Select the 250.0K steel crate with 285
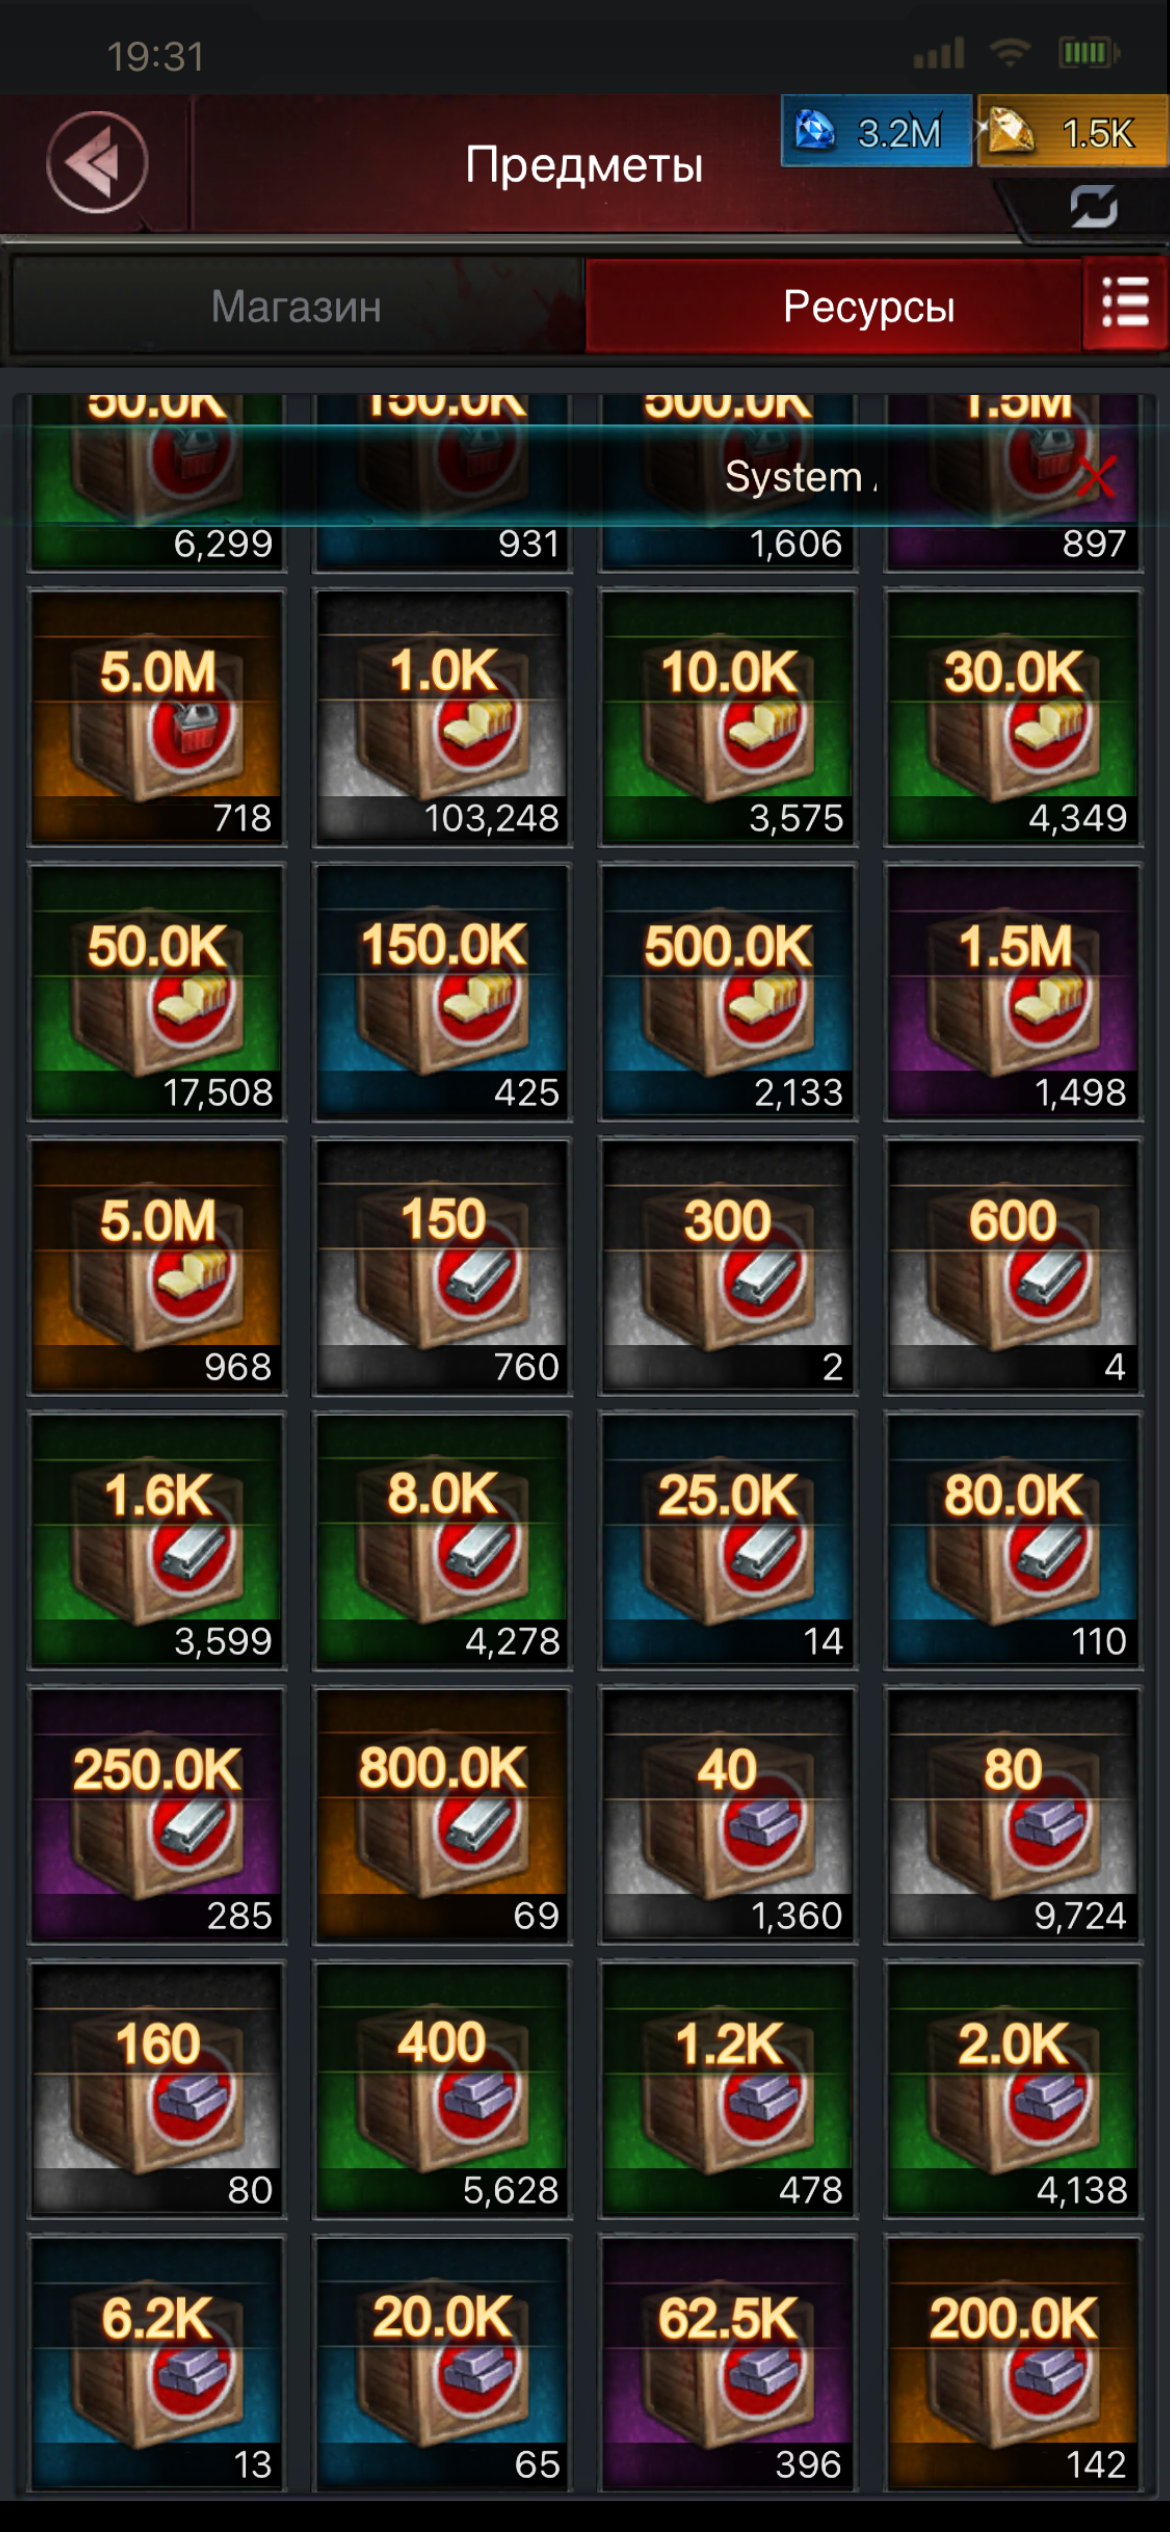The height and width of the screenshot is (2532, 1170). pyautogui.click(x=157, y=1815)
